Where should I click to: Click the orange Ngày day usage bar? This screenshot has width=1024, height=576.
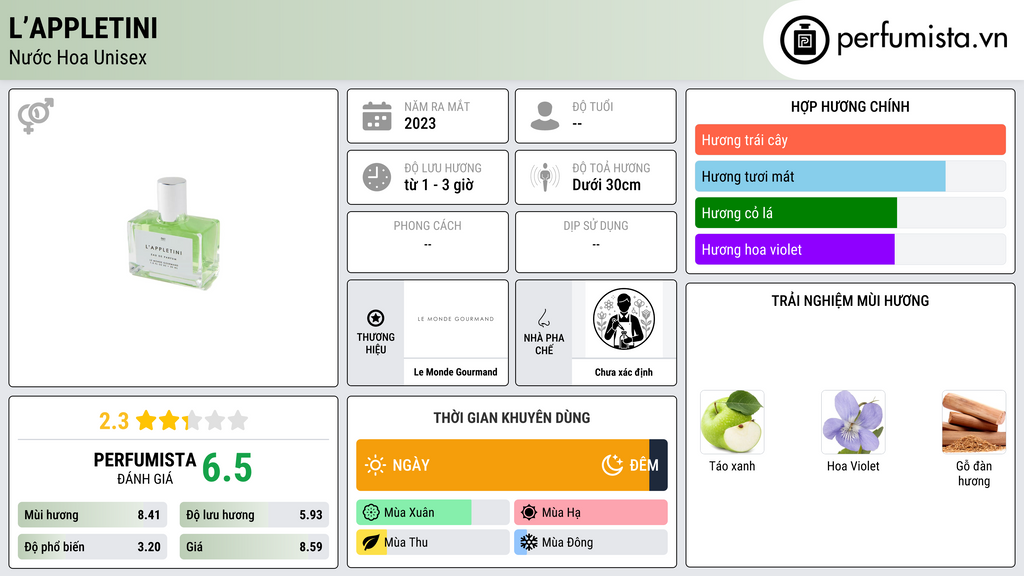[x=503, y=465]
